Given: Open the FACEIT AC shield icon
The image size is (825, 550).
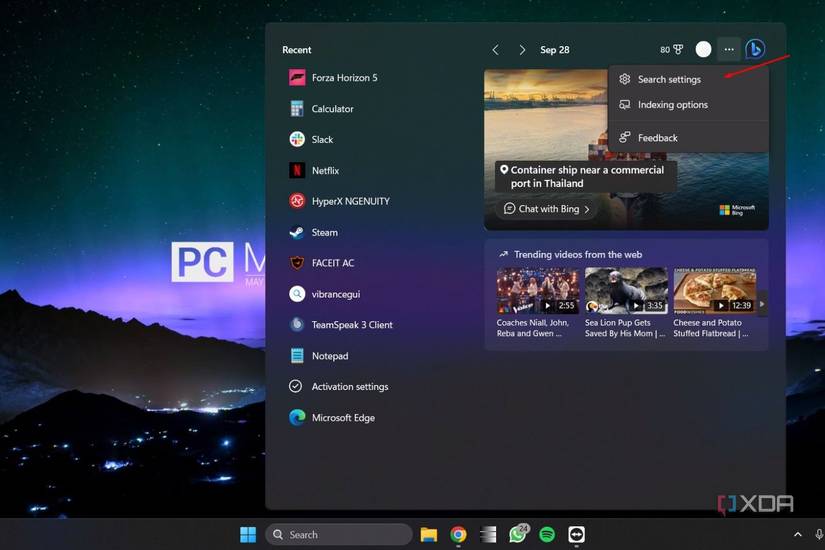Looking at the screenshot, I should tap(297, 263).
